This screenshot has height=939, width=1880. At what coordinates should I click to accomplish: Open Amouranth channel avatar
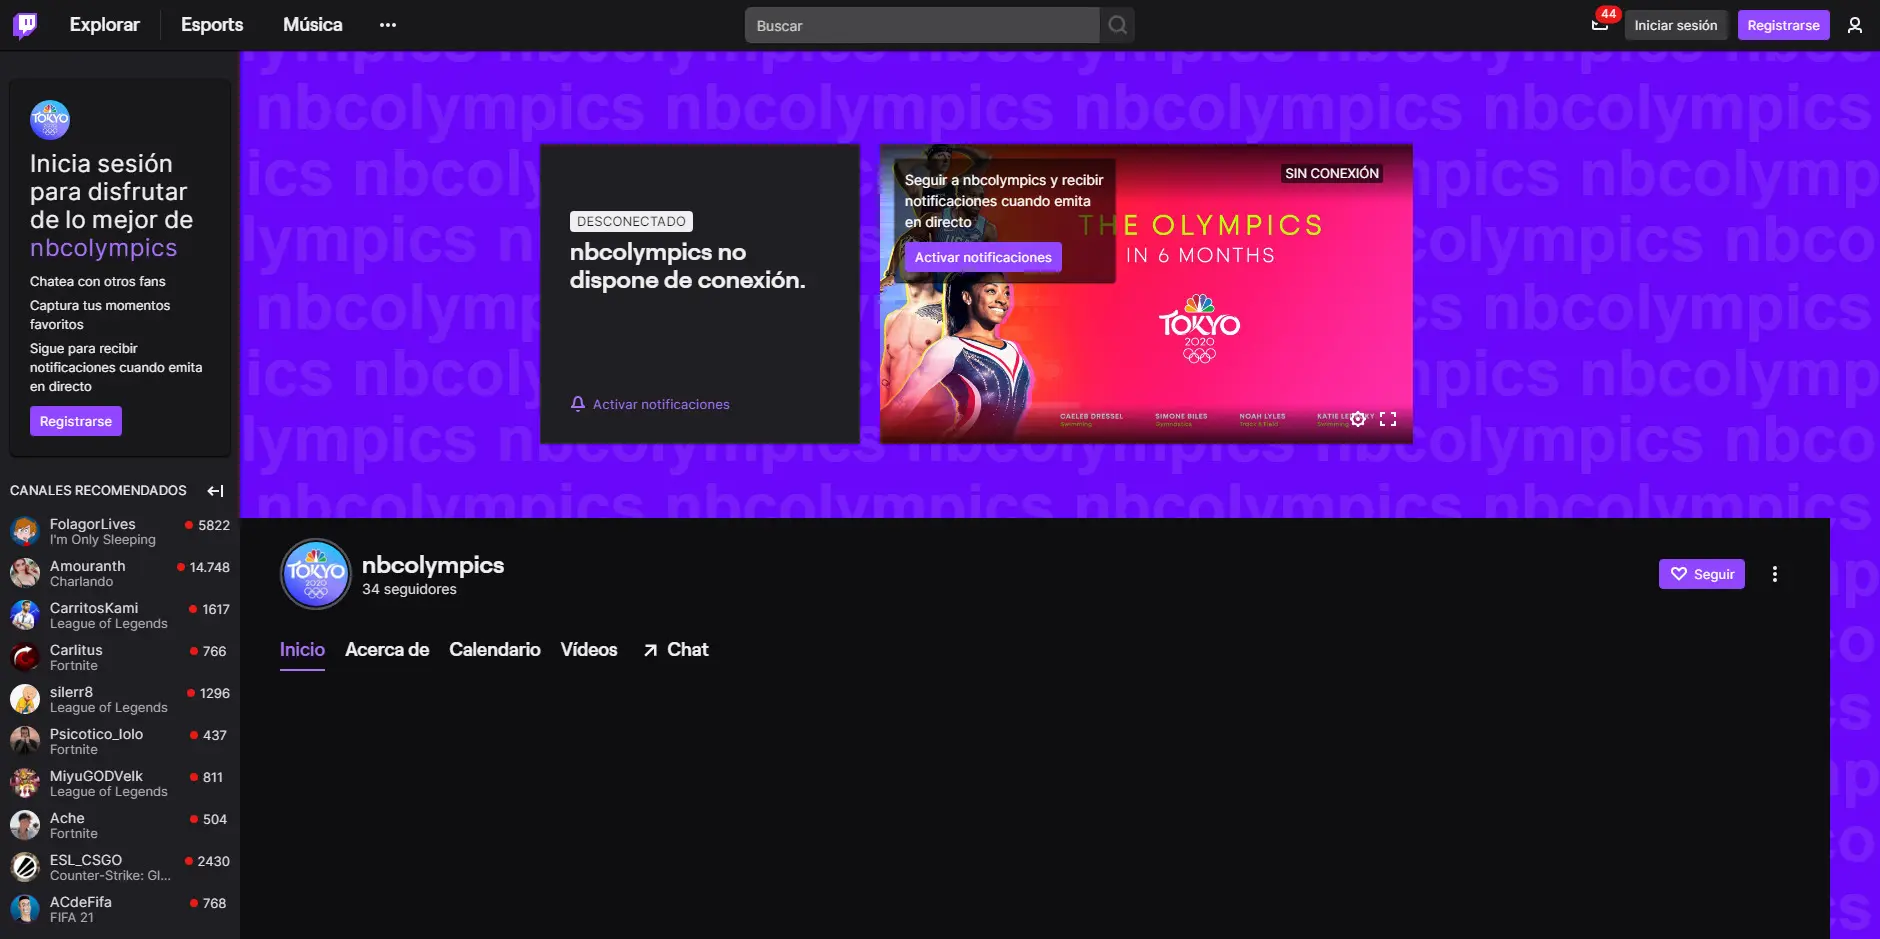(x=25, y=573)
